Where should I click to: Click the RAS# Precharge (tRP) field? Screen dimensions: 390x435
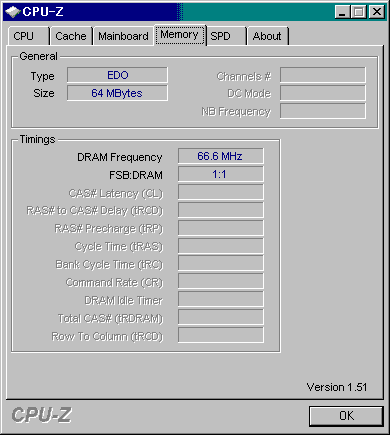pos(221,228)
